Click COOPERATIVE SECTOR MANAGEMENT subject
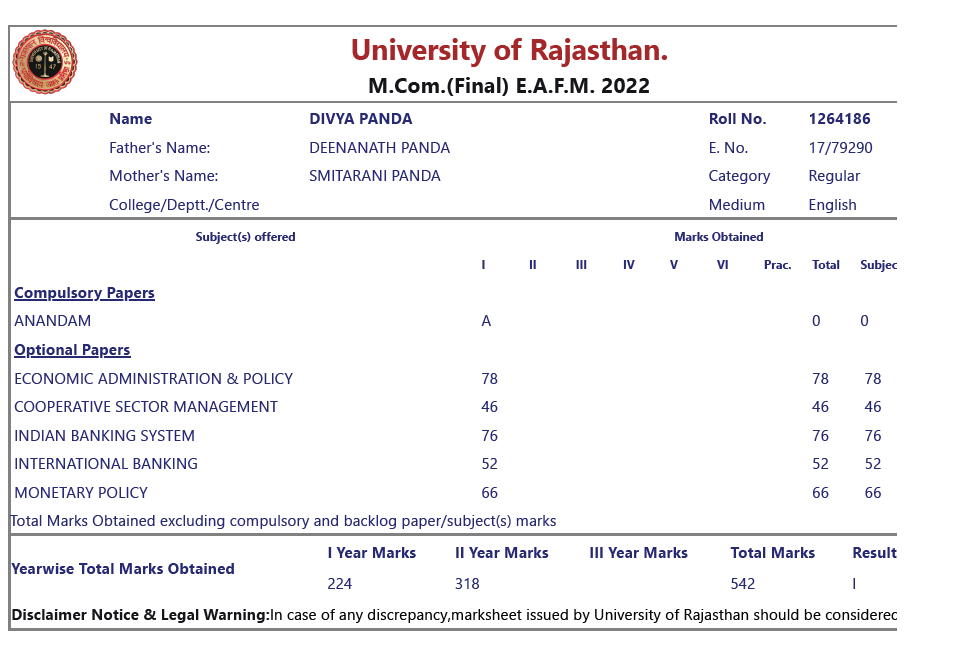The height and width of the screenshot is (657, 962). [146, 407]
